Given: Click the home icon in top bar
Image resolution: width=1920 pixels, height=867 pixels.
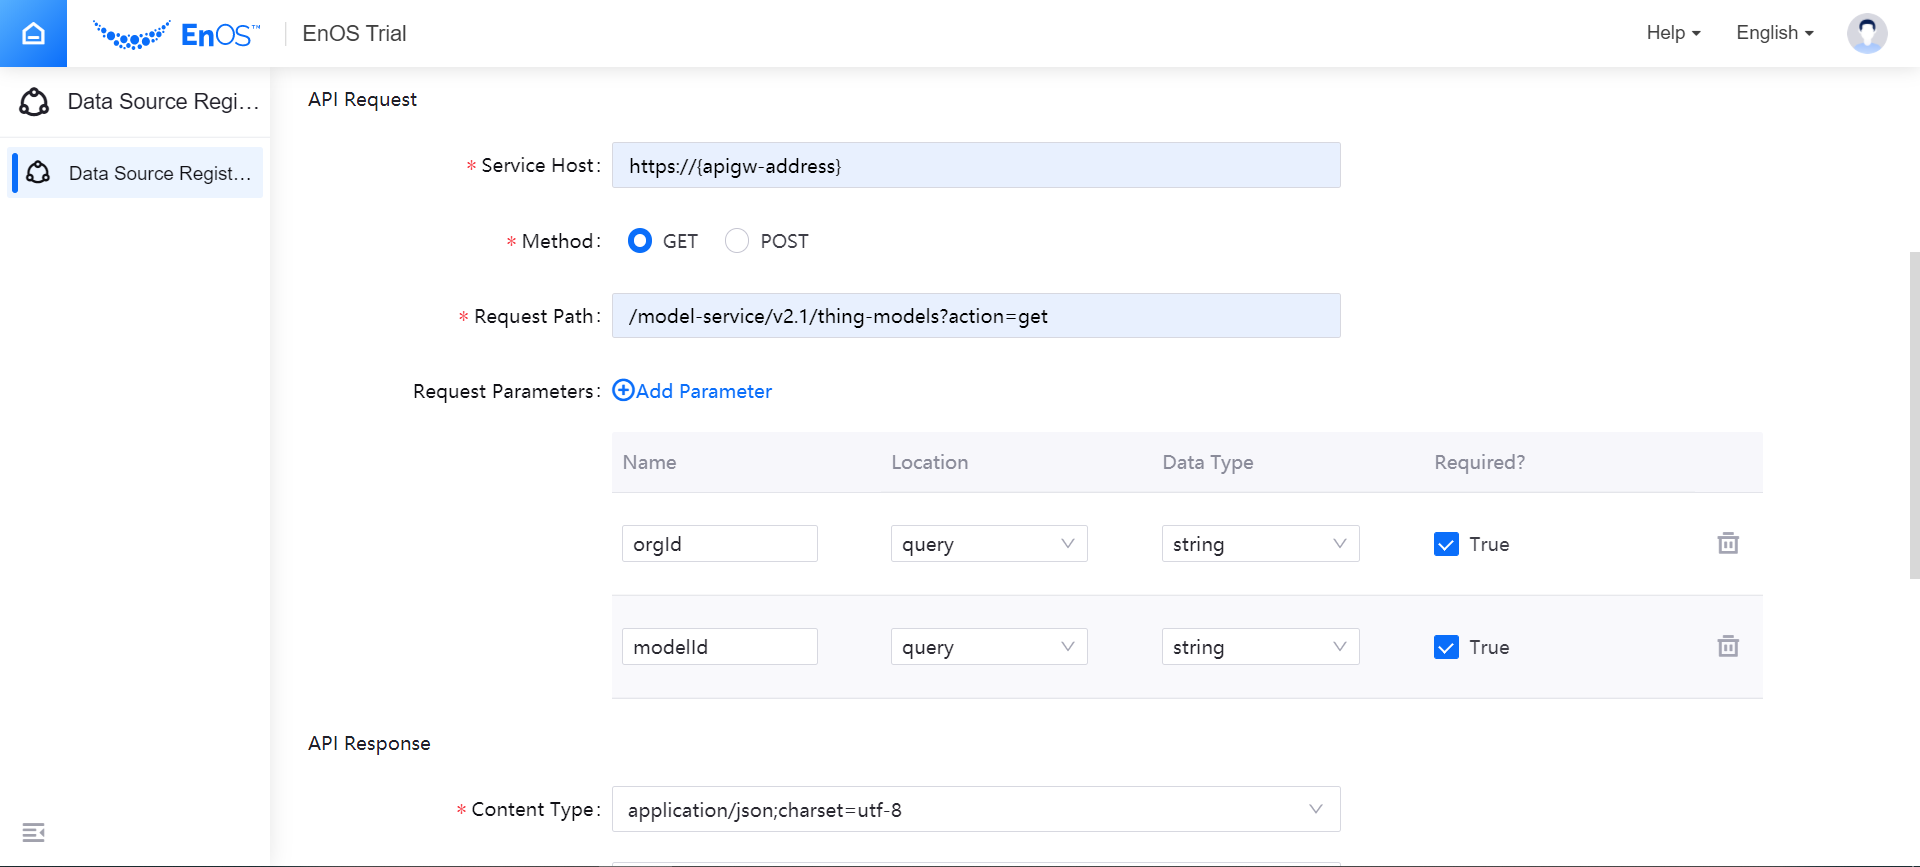Looking at the screenshot, I should (33, 33).
